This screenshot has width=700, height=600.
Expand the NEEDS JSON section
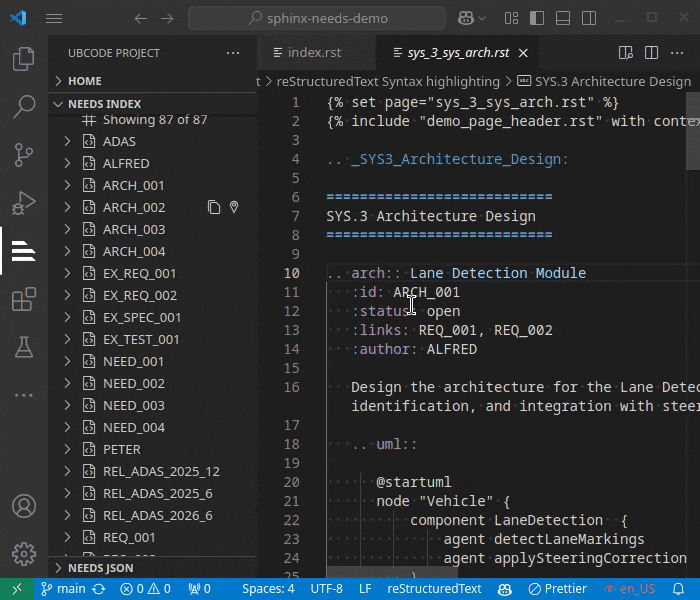(x=152, y=568)
